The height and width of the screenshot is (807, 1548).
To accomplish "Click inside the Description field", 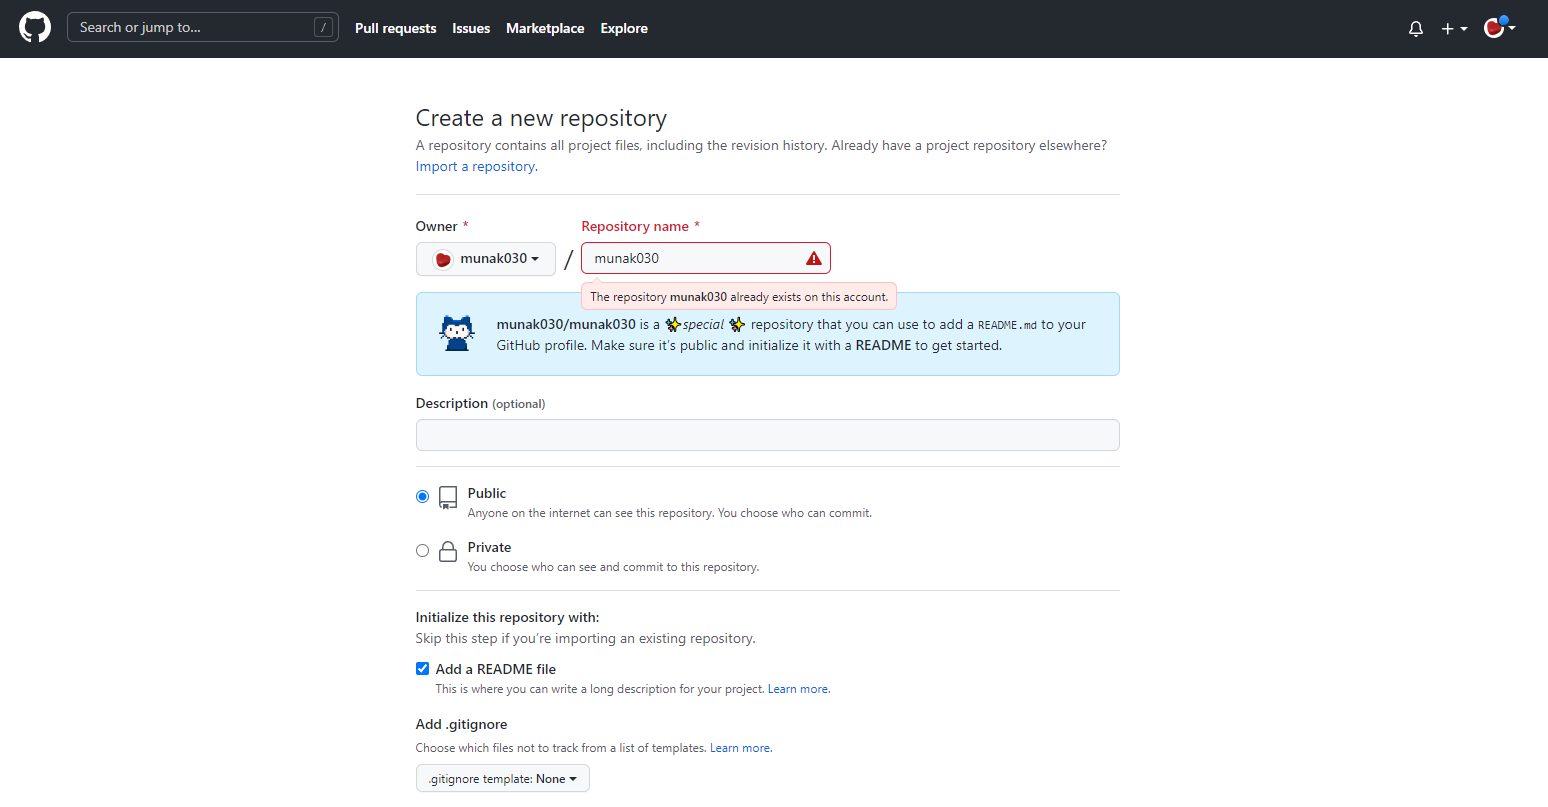I will coord(766,434).
